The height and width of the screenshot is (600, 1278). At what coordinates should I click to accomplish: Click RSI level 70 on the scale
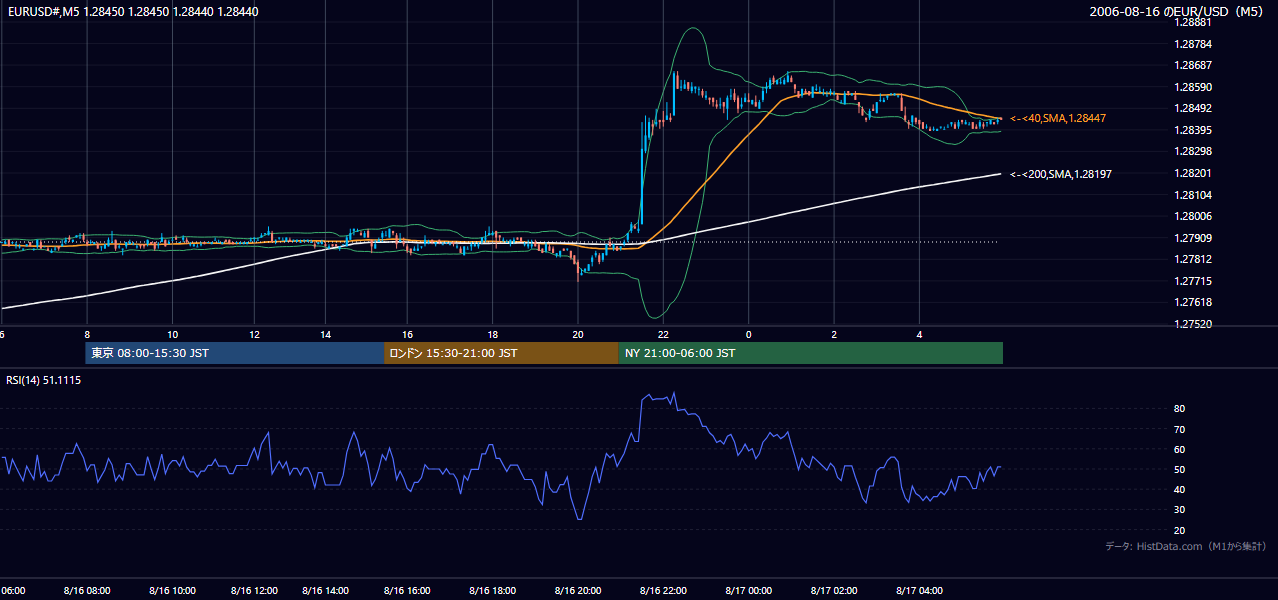tap(1180, 429)
